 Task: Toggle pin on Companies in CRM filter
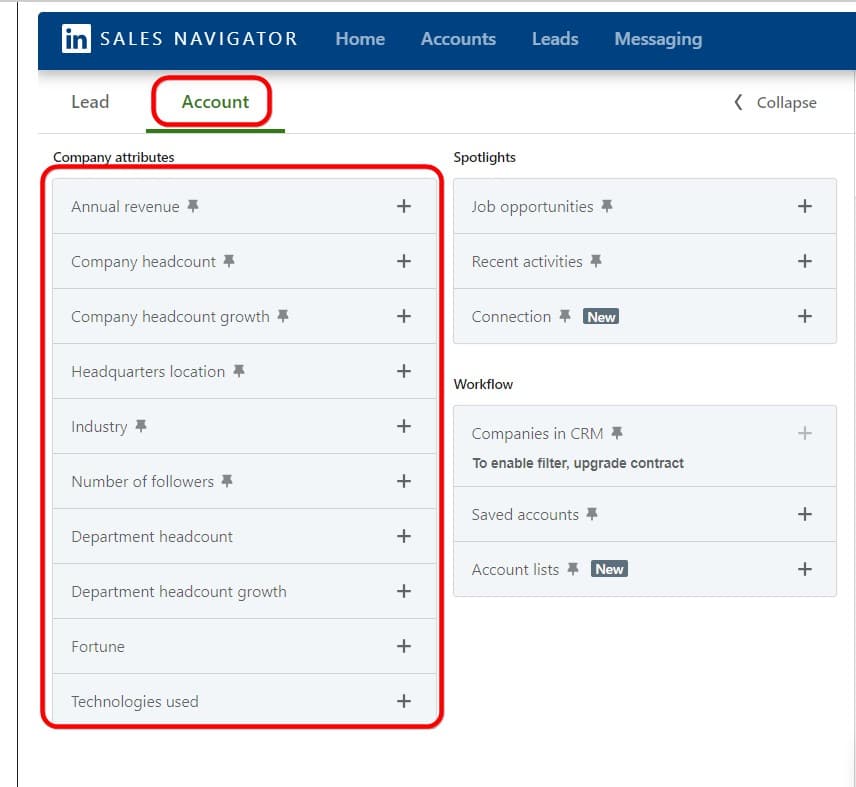coord(617,433)
